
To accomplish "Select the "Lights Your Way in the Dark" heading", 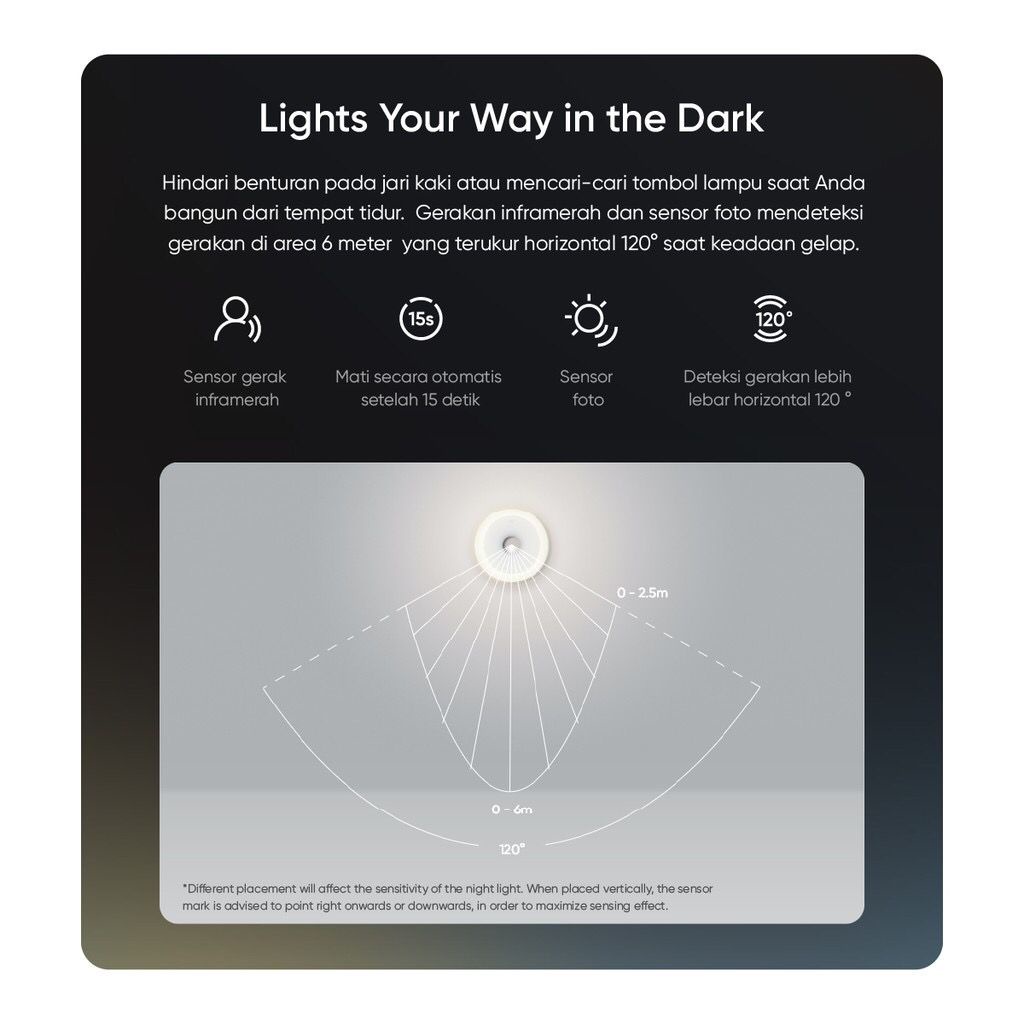I will pos(511,118).
